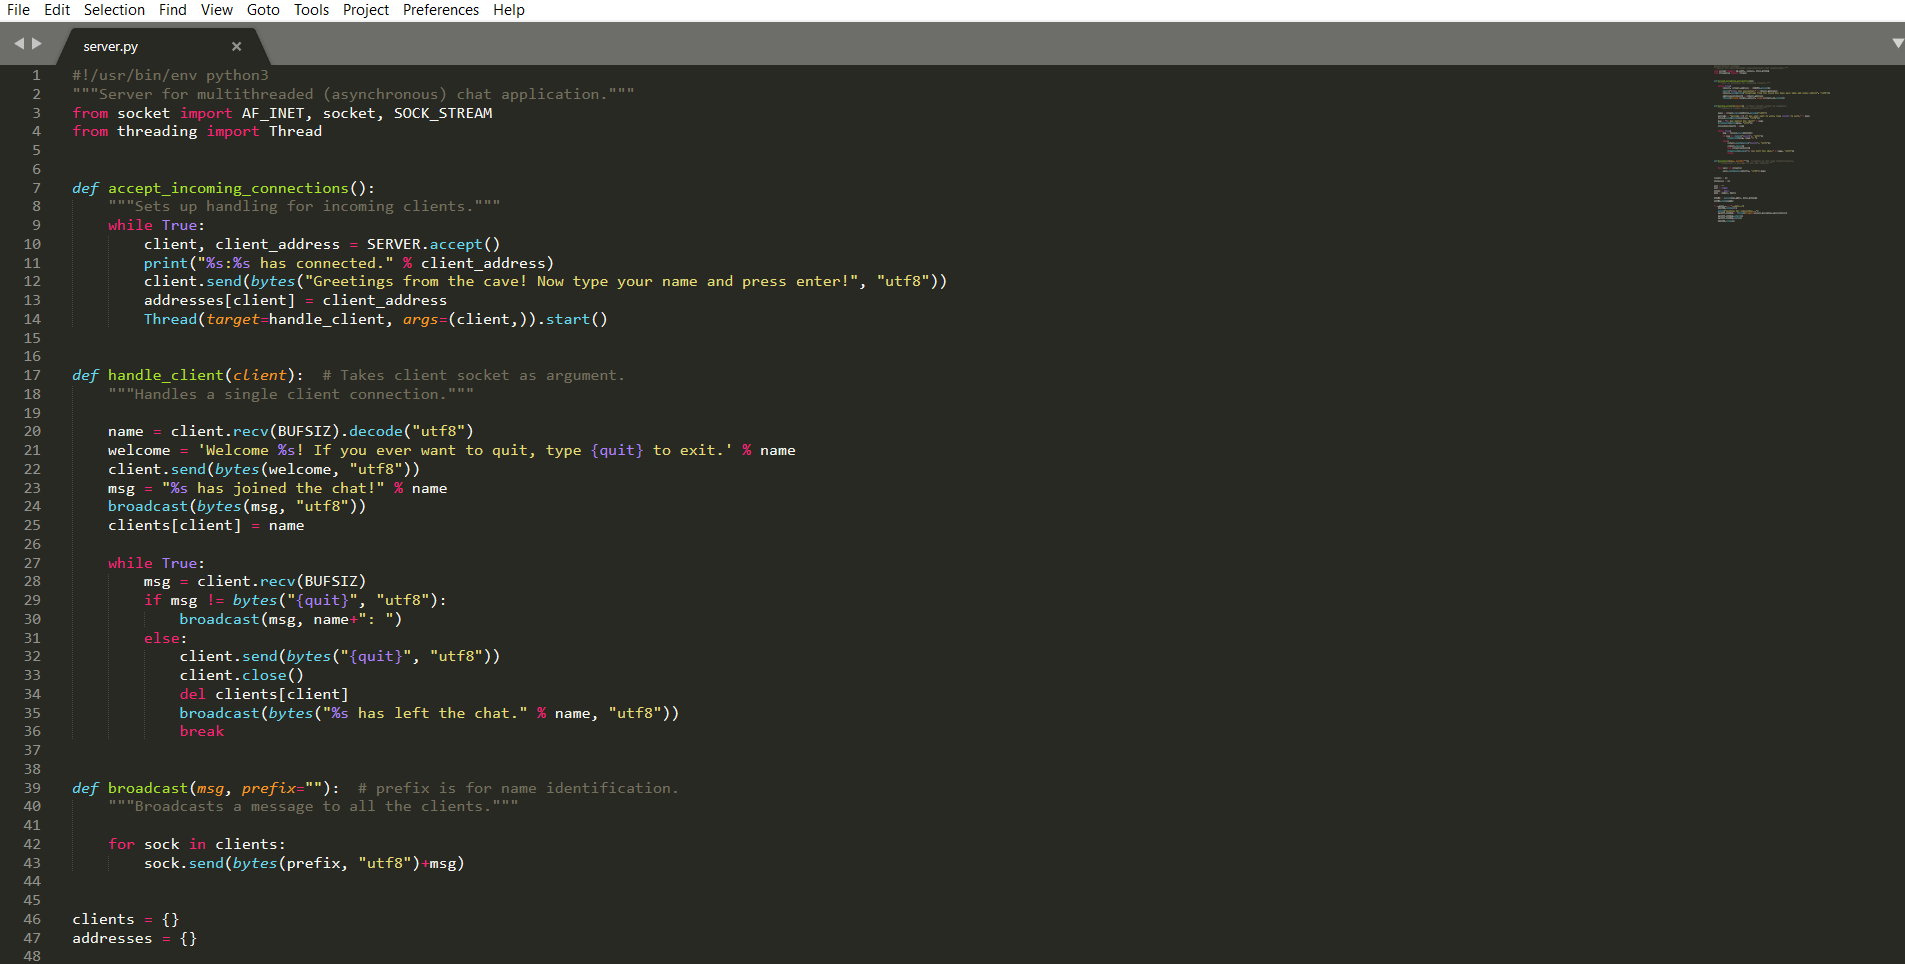1905x964 pixels.
Task: Open the Help menu
Action: tap(508, 9)
